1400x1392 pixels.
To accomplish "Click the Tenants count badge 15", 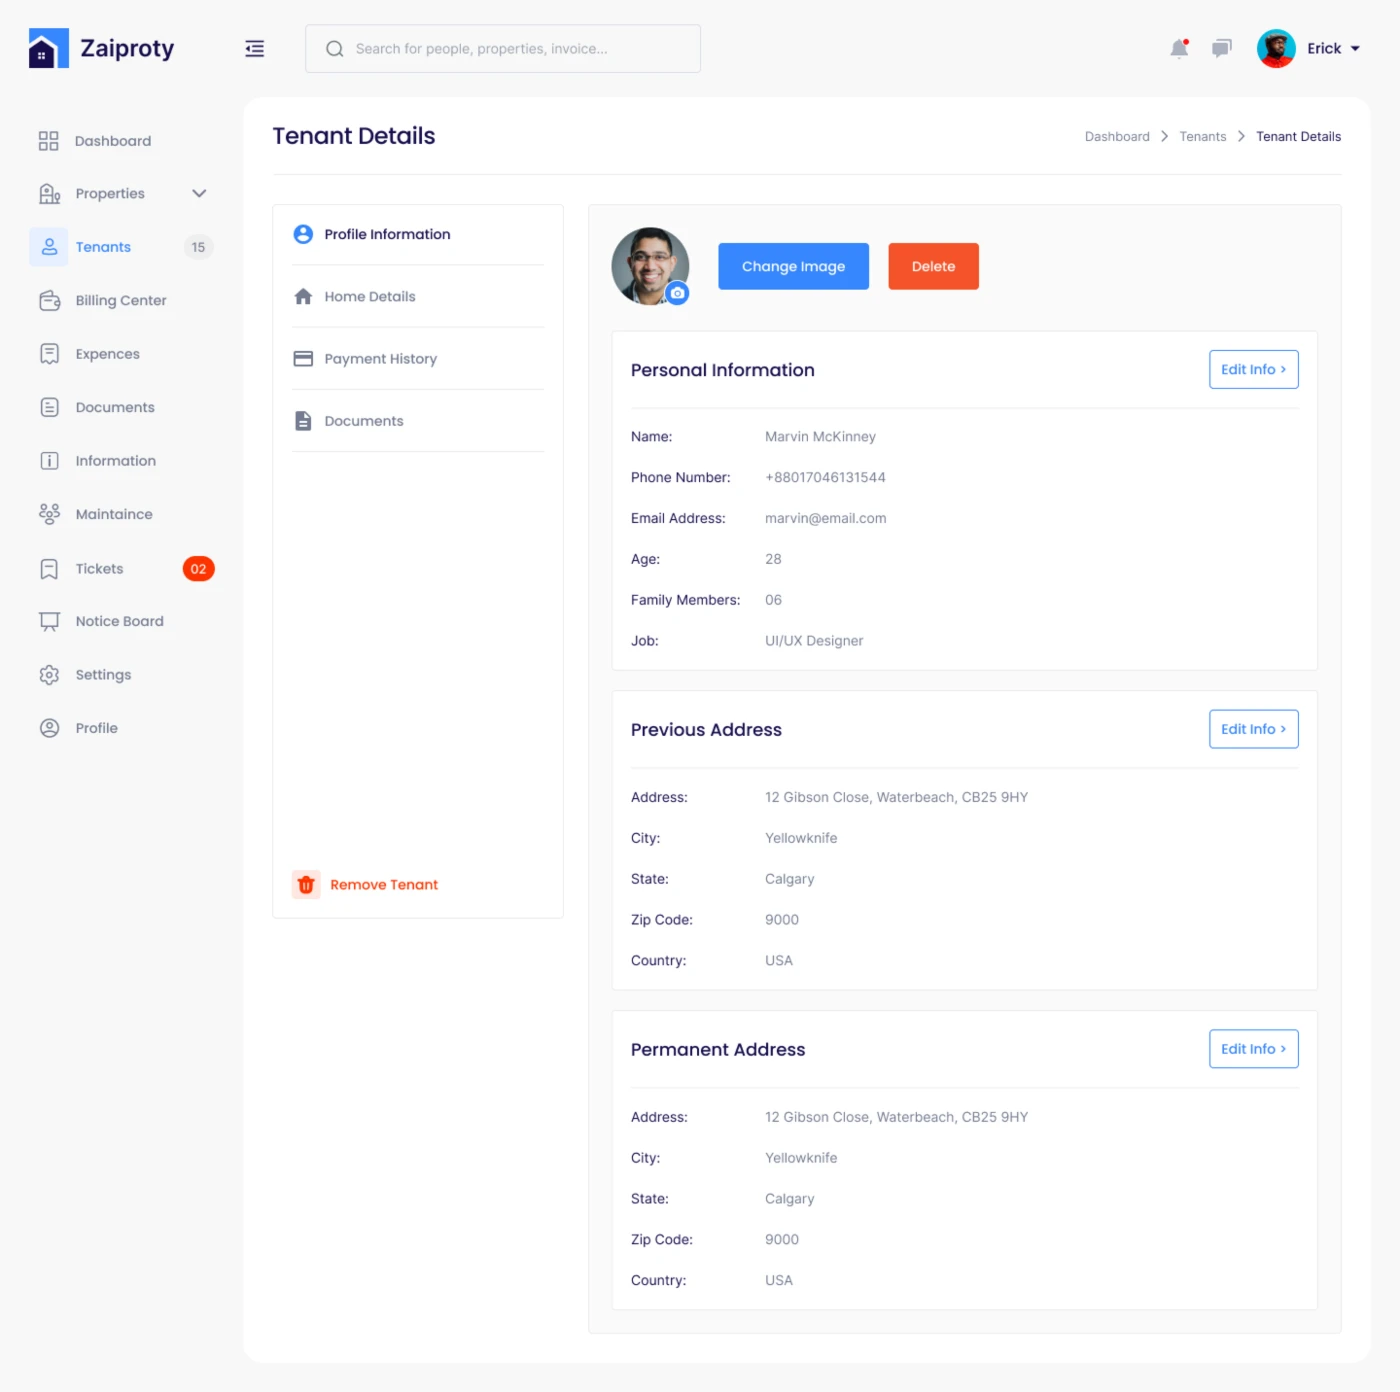I will (x=198, y=247).
